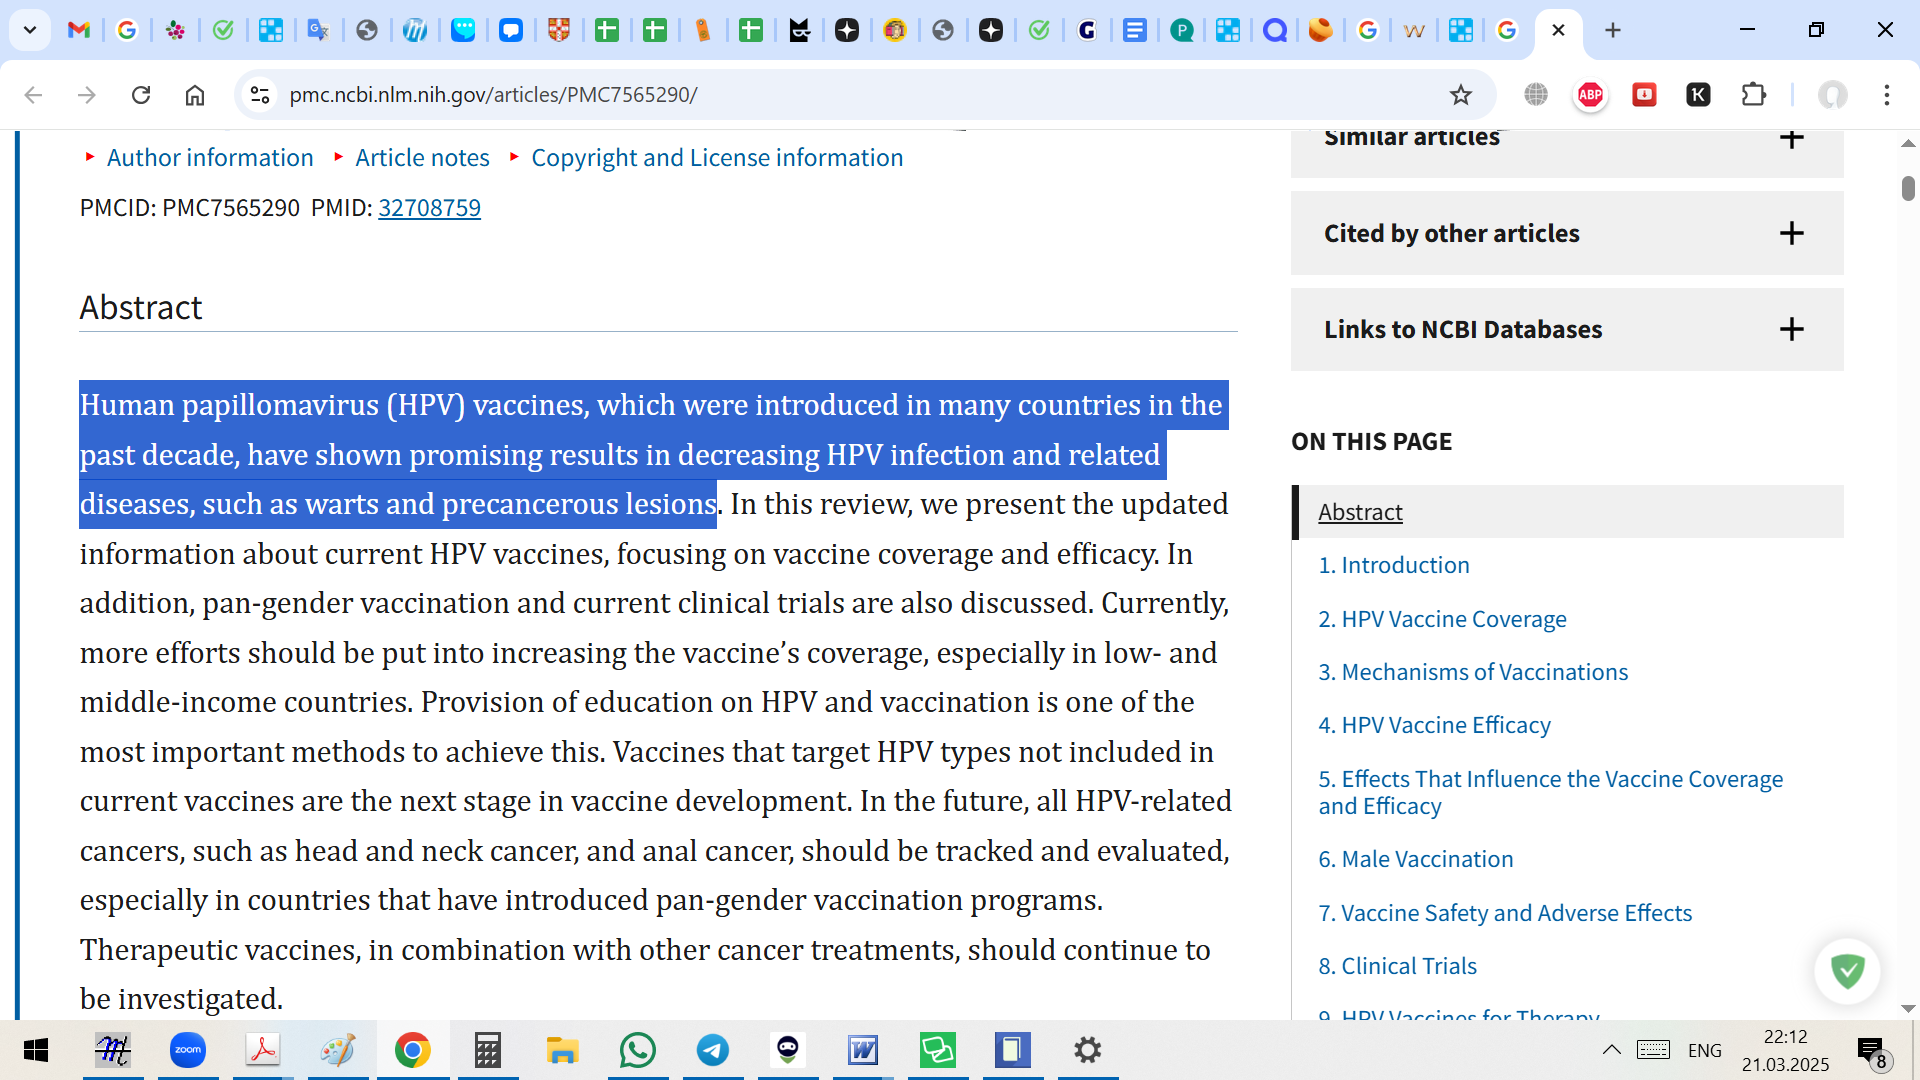Expand the Author information disclosure
This screenshot has height=1080, width=1920.
209,158
